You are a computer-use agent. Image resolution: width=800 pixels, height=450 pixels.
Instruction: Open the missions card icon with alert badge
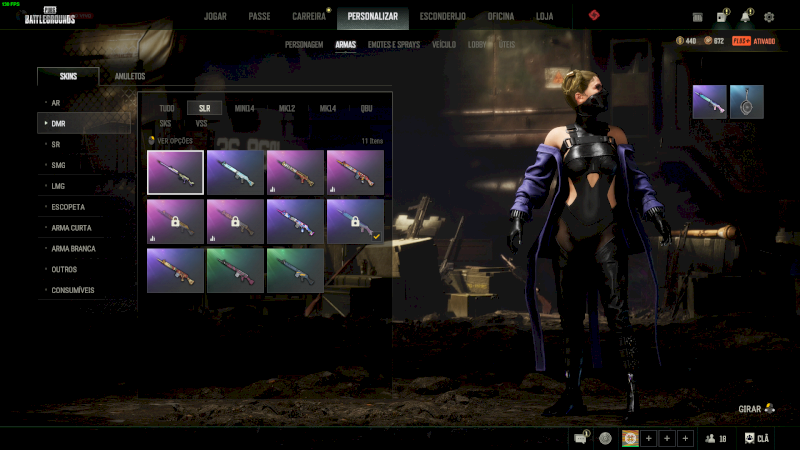[x=722, y=16]
